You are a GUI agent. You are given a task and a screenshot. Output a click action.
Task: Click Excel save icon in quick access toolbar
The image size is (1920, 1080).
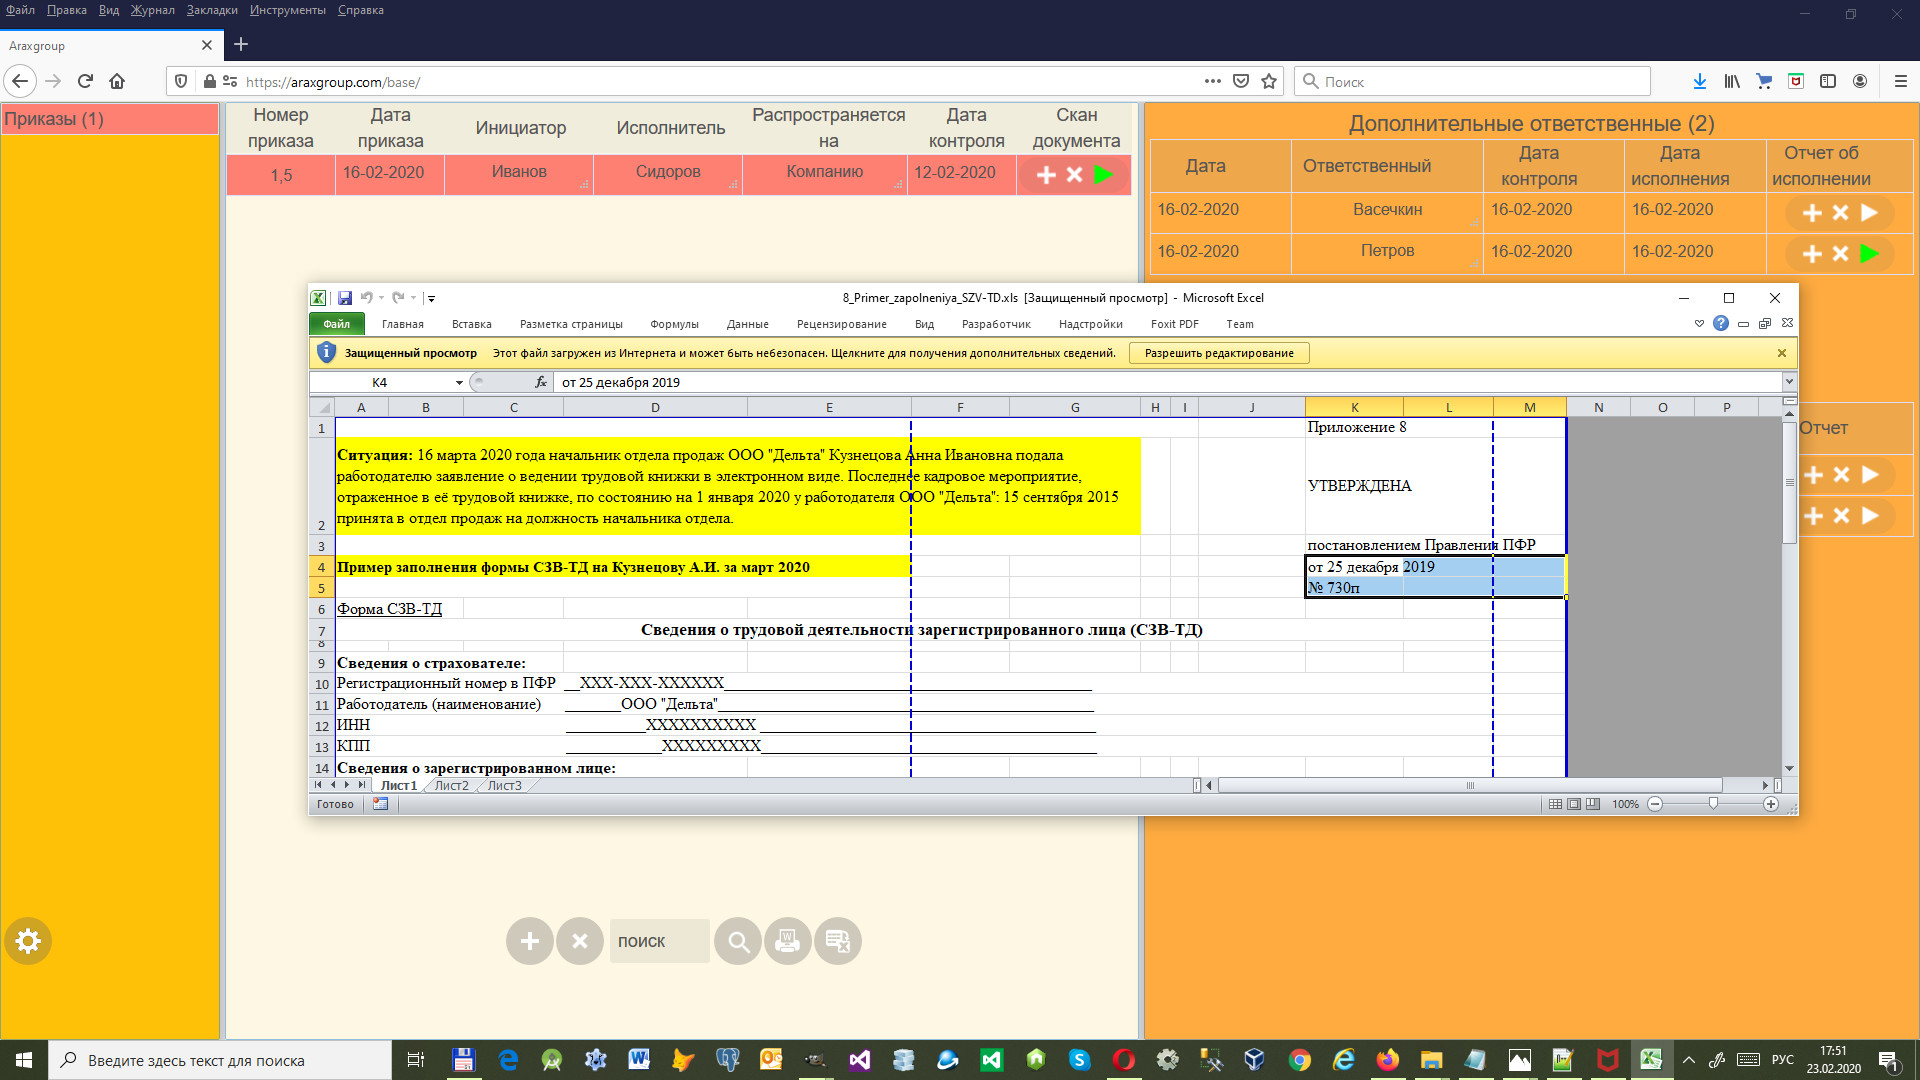pos(344,298)
